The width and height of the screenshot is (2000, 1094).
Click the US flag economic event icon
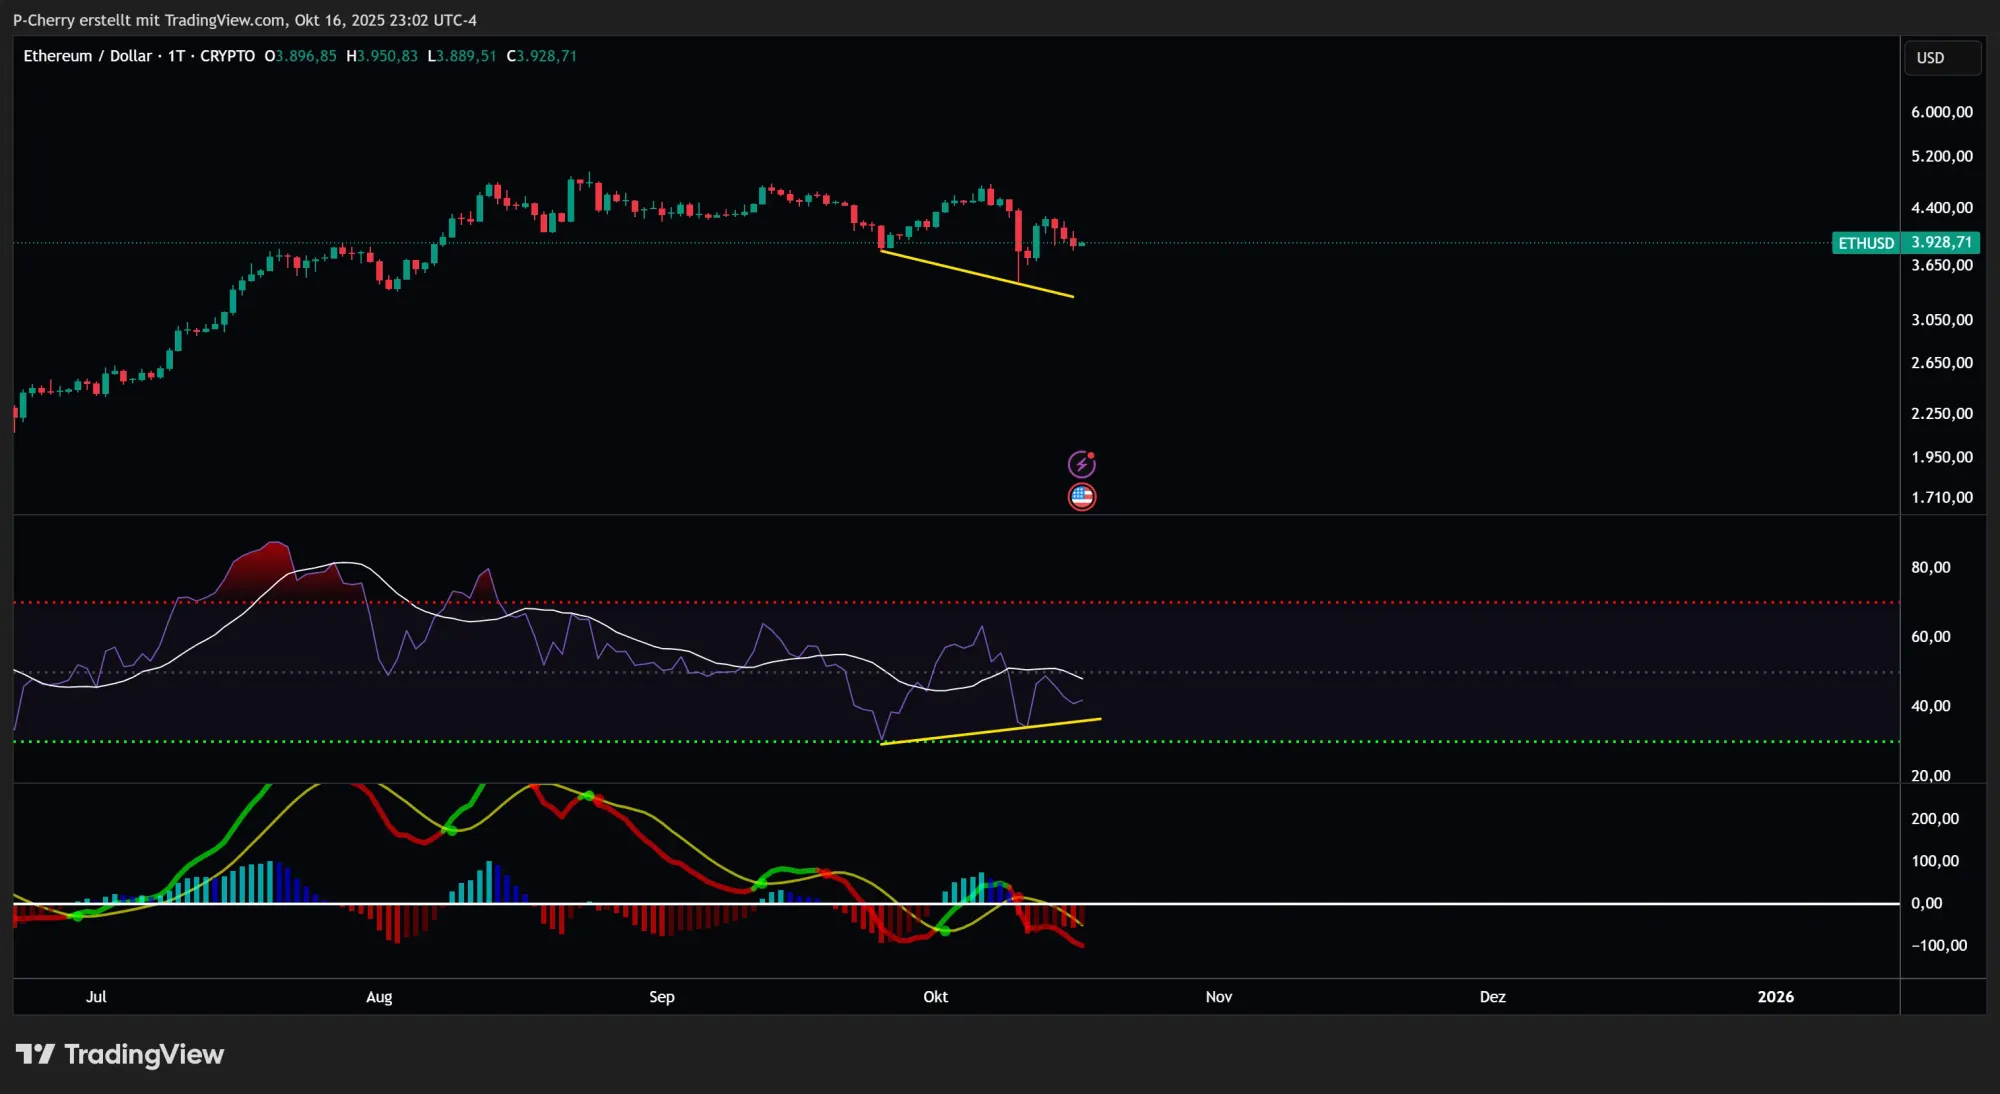coord(1081,496)
